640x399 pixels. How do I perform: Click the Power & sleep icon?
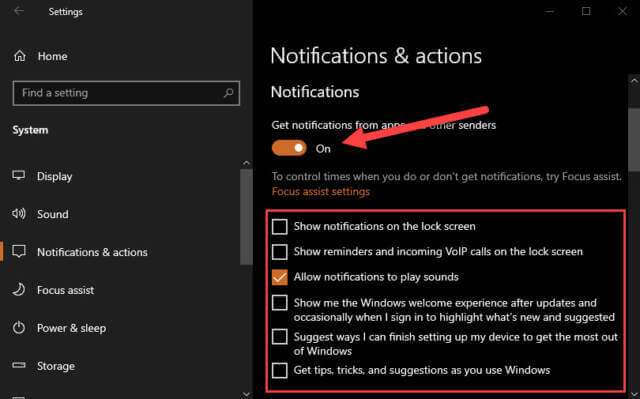coord(19,328)
